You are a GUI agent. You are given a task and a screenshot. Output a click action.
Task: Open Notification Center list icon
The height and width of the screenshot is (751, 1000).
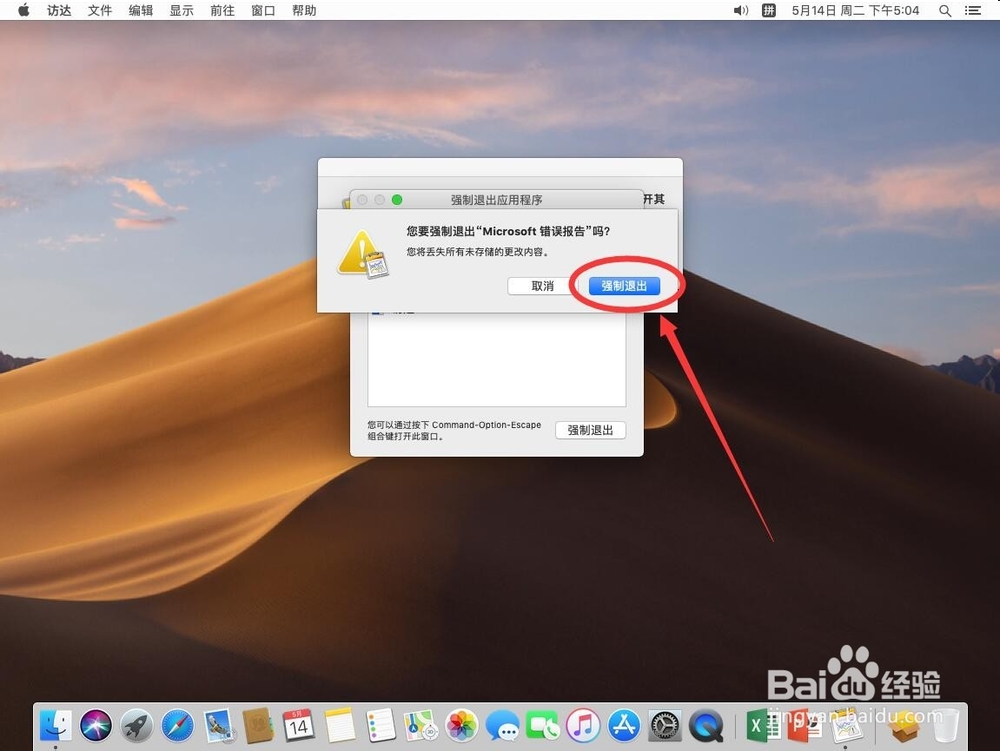click(x=973, y=10)
